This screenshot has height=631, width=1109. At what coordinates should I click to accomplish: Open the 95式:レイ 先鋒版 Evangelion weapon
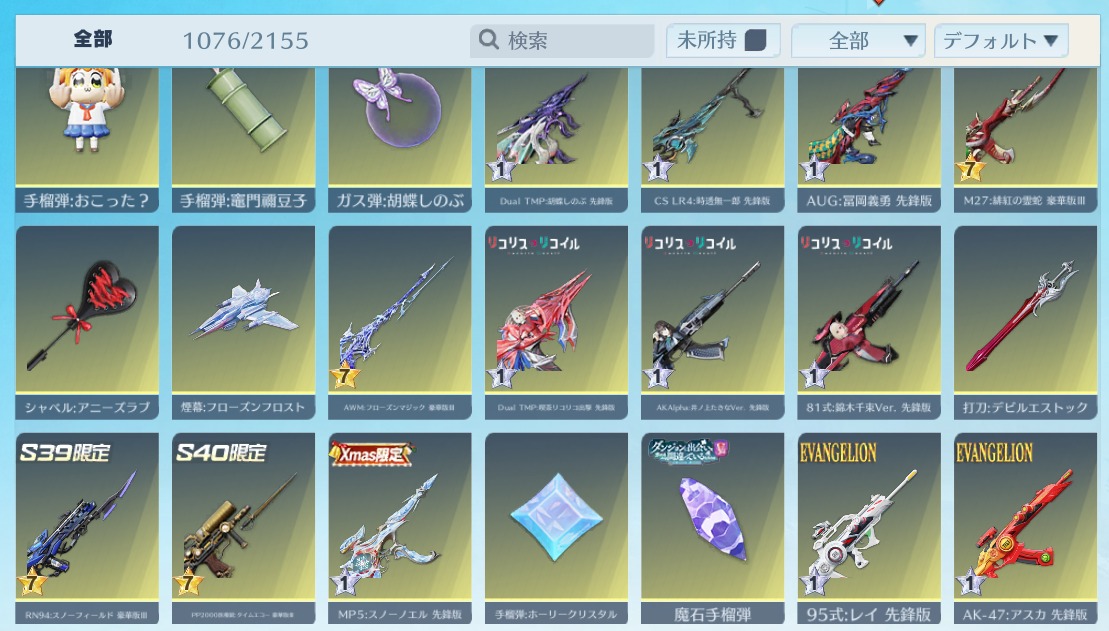(x=869, y=528)
